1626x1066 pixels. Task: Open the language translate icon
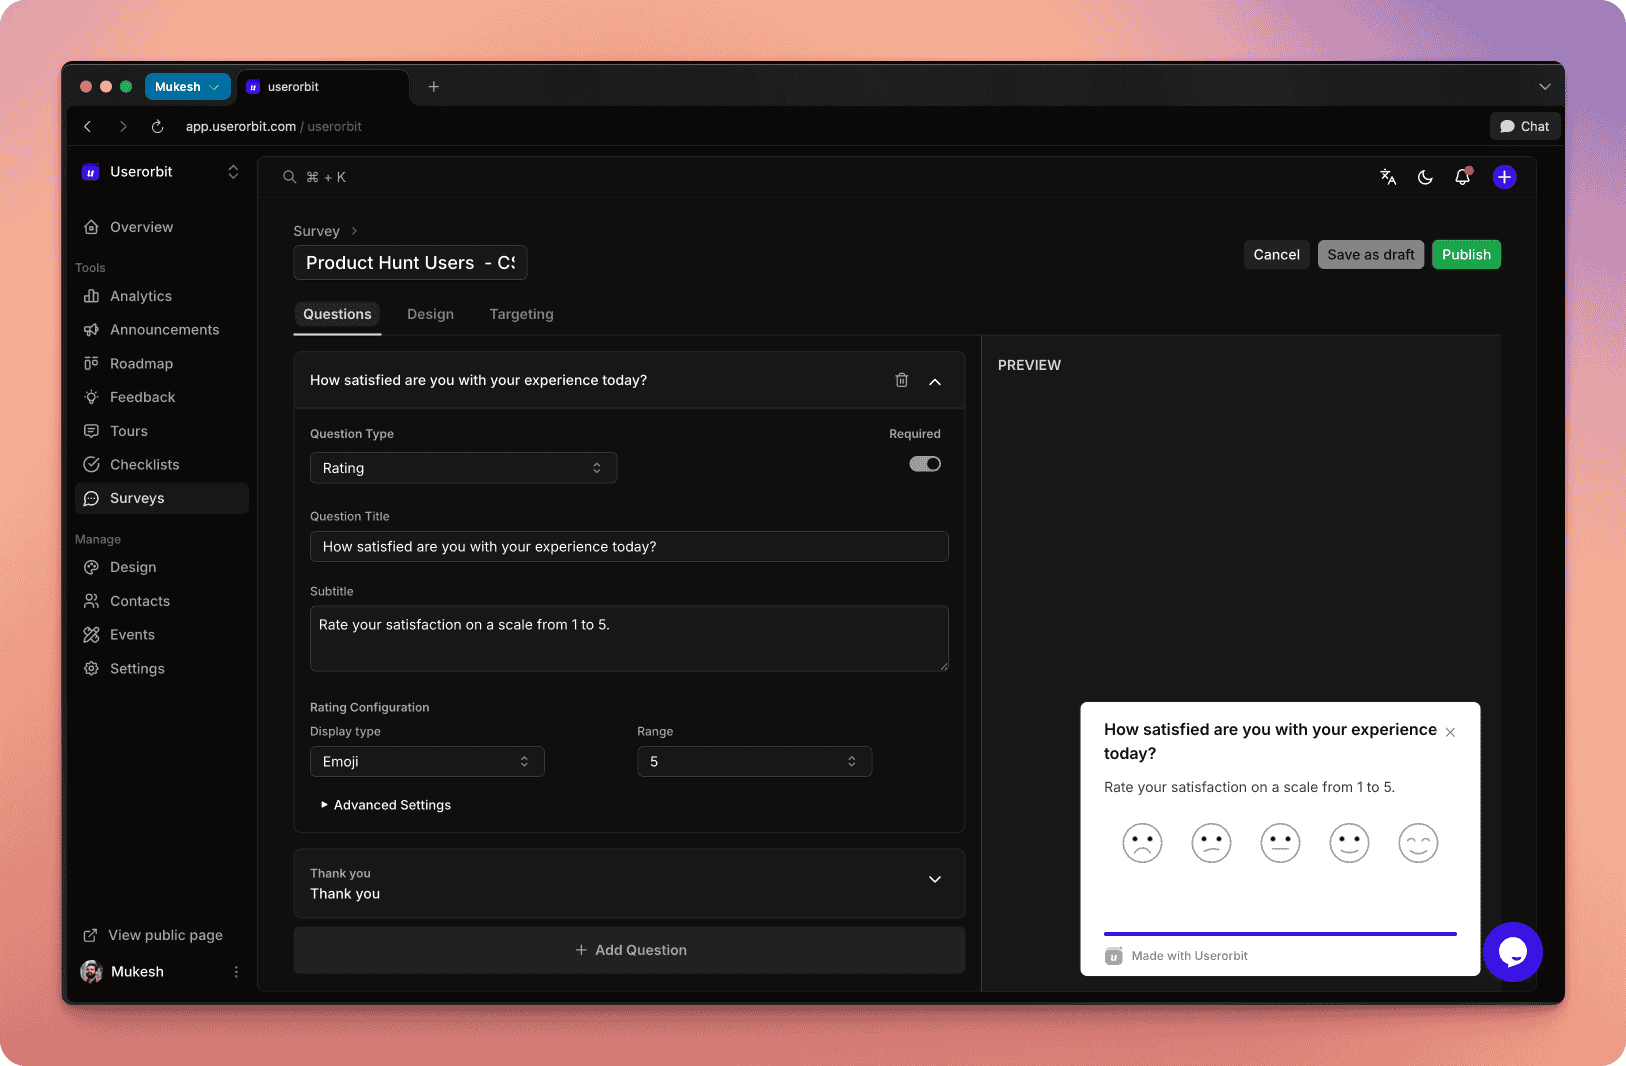pos(1388,177)
